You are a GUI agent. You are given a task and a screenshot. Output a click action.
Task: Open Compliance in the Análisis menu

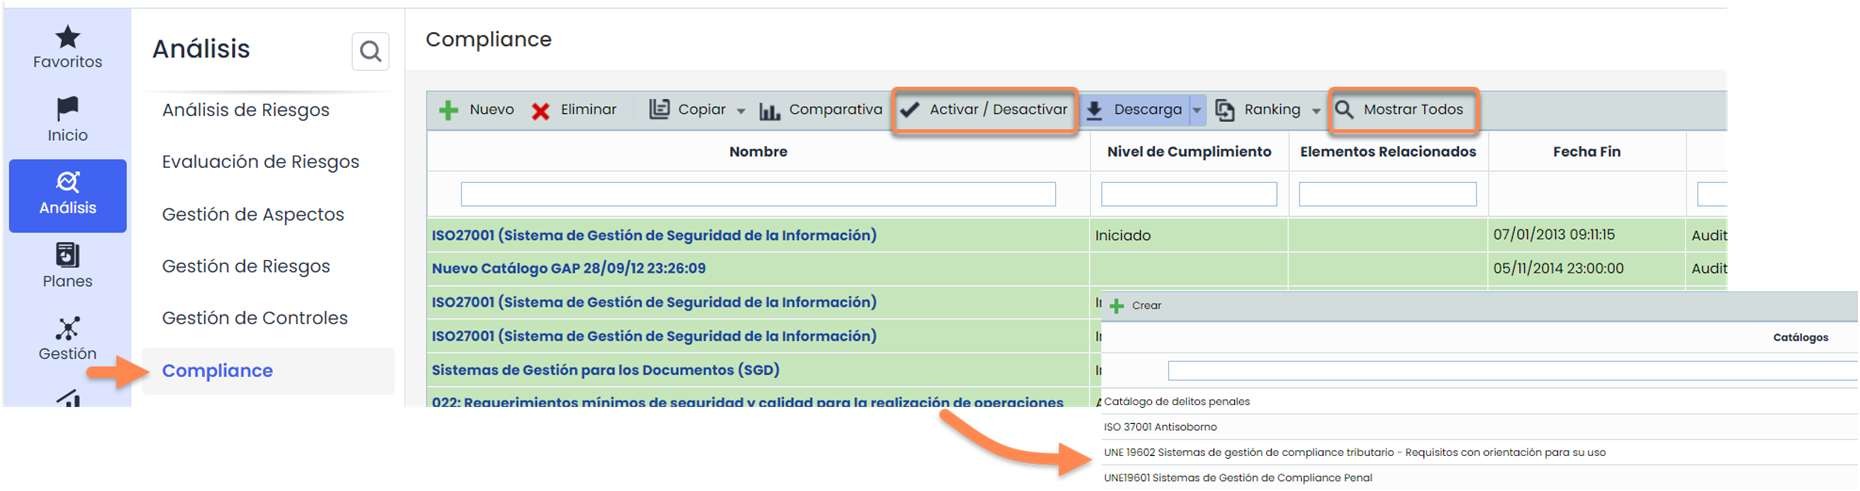point(217,371)
